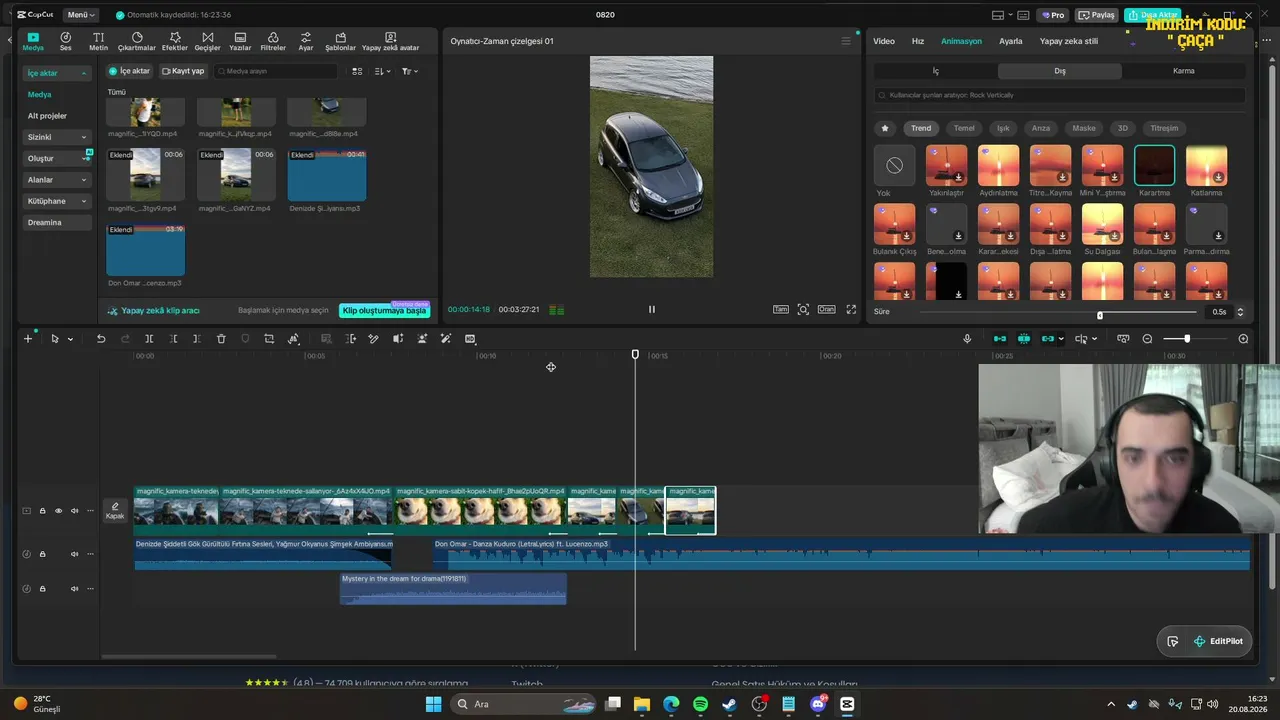Open the Ses (audio) panel
The width and height of the screenshot is (1280, 720).
coord(65,41)
